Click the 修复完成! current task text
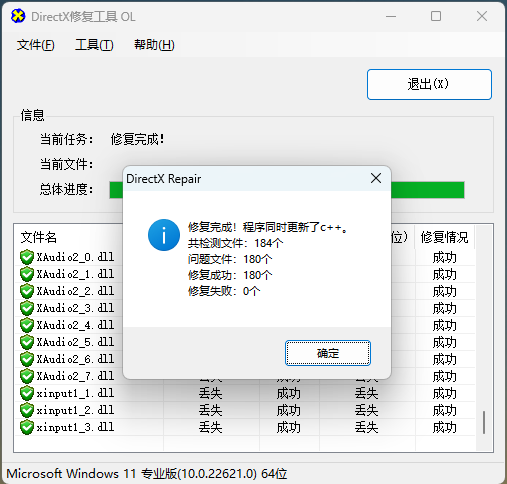Viewport: 507px width, 484px height. point(137,139)
